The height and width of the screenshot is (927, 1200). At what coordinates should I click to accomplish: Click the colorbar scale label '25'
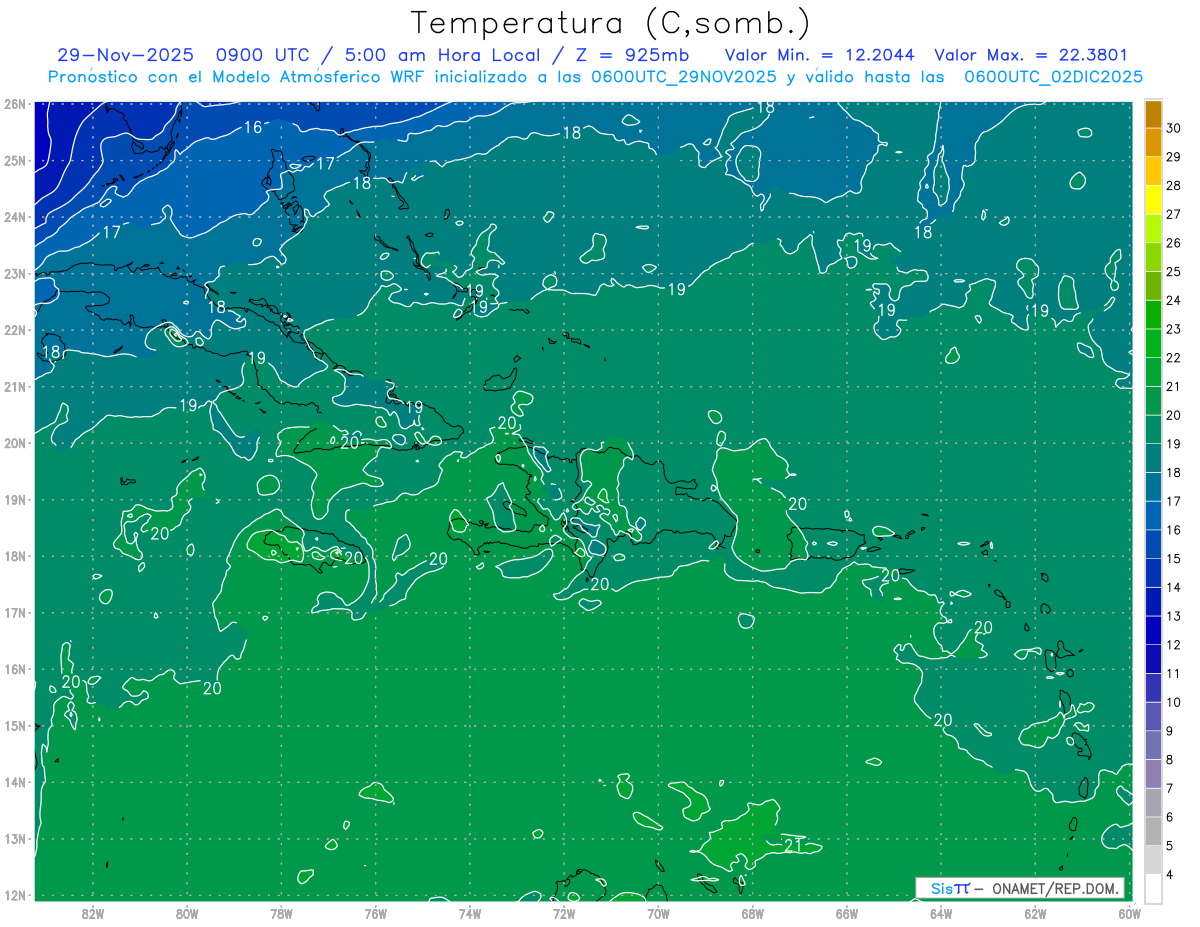coord(1173,271)
